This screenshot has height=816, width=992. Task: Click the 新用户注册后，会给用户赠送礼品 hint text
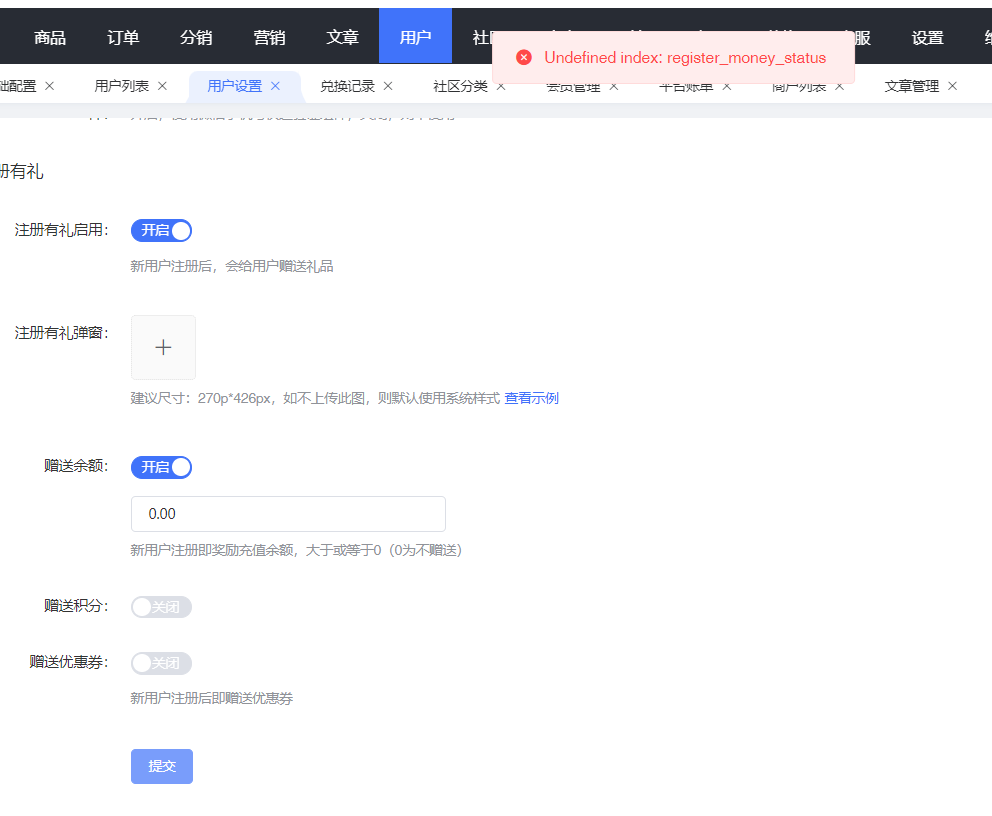click(232, 266)
